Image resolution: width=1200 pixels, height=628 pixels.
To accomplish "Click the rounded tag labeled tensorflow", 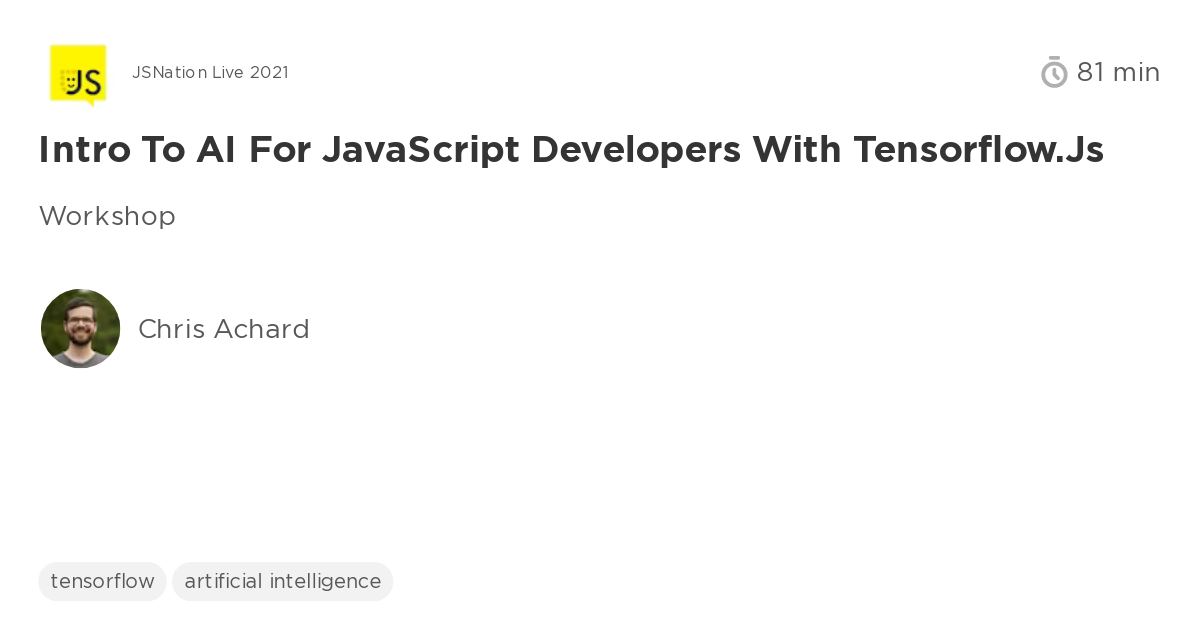I will (x=102, y=581).
